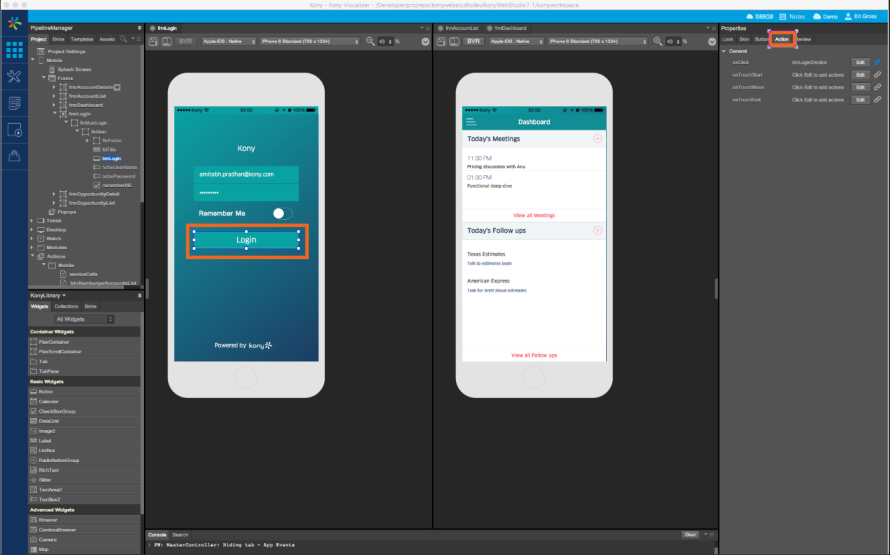
Task: Click Edit button for onTouchMove
Action: pos(860,87)
